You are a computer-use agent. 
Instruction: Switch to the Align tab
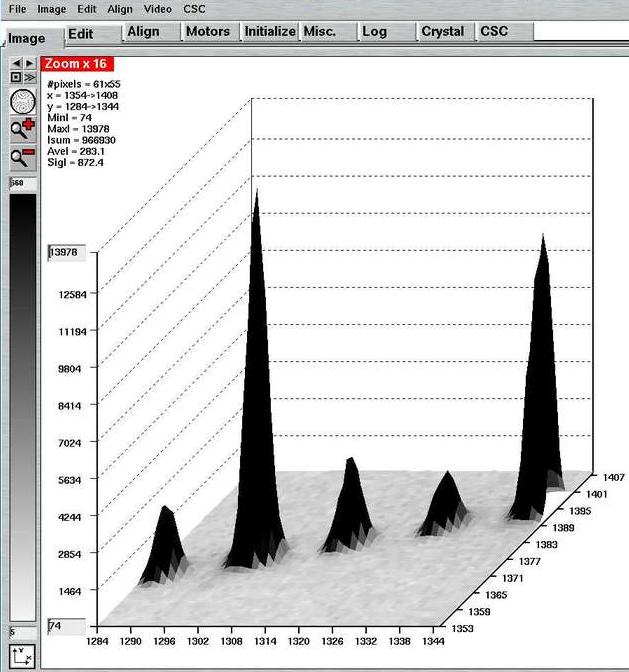tap(152, 32)
